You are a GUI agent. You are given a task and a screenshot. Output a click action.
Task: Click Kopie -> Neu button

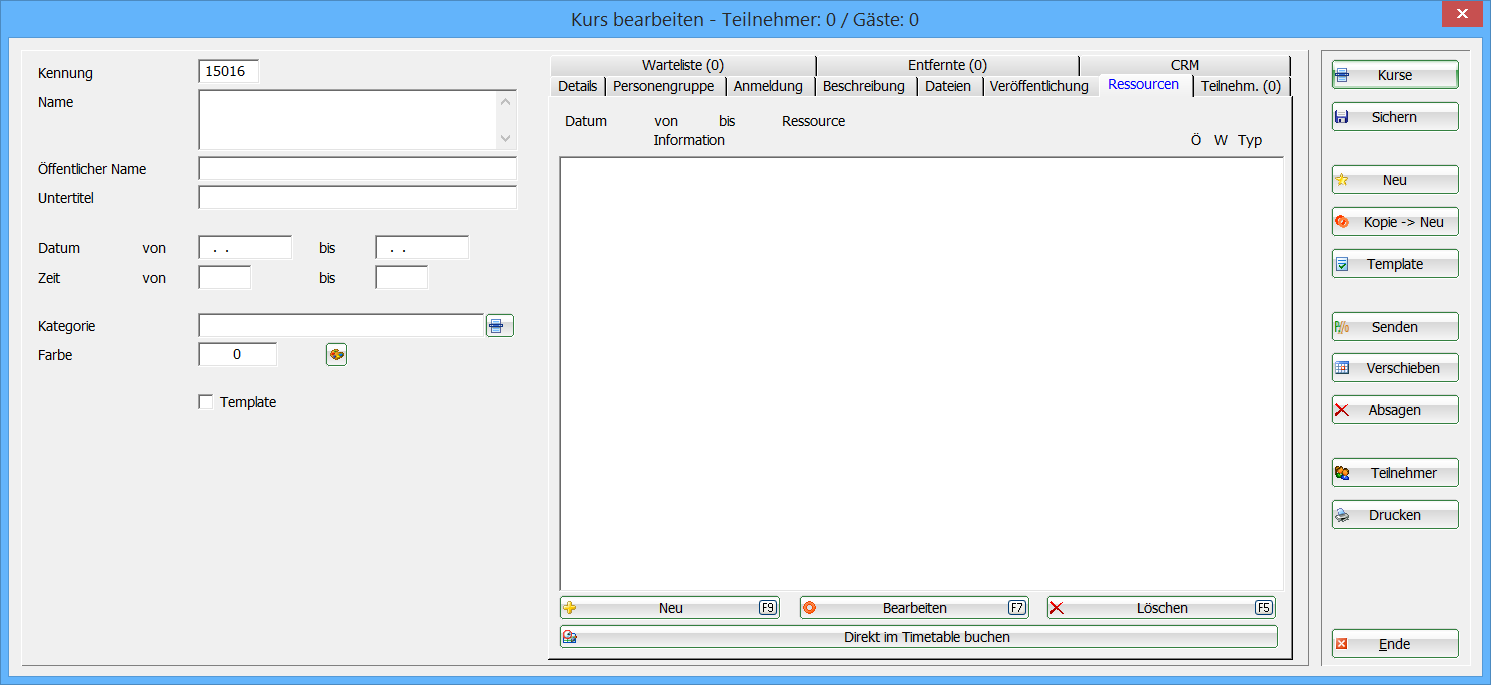(x=1394, y=222)
